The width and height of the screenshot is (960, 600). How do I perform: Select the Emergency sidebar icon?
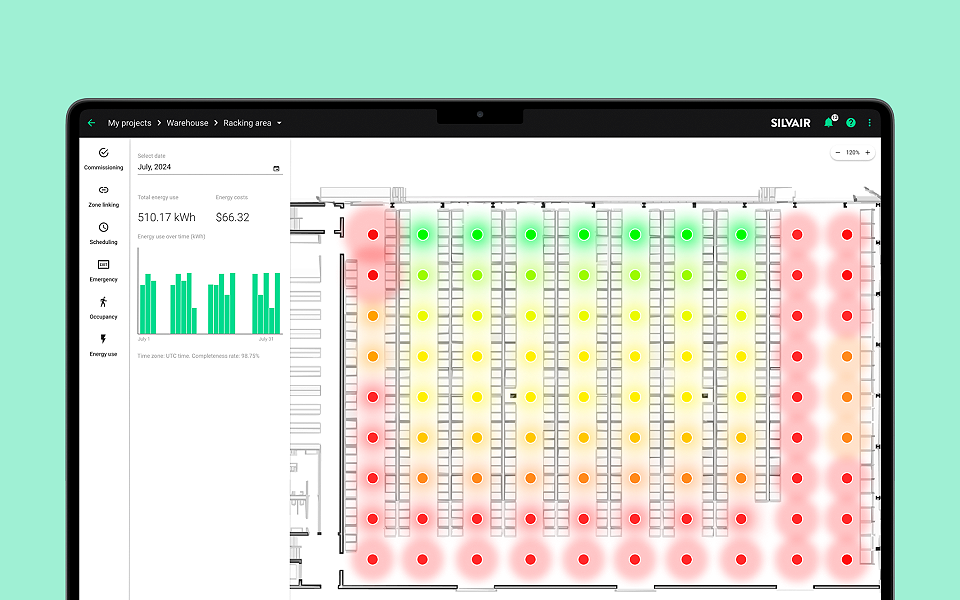[x=104, y=269]
